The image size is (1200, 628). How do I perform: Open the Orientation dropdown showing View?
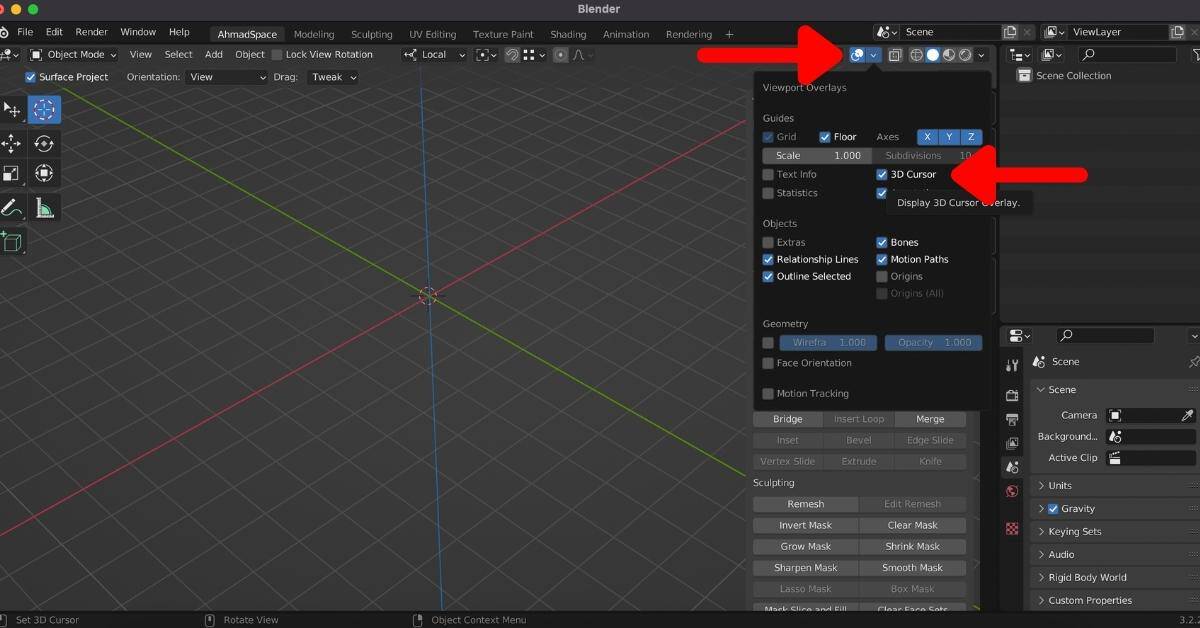click(x=227, y=76)
